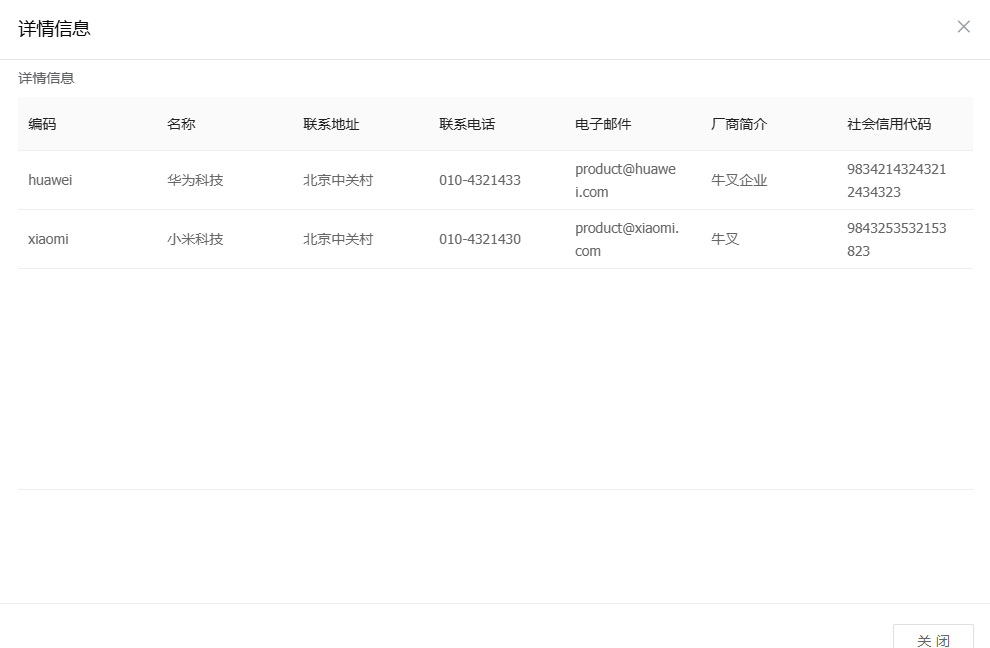Click the product@huawei.com email cell
This screenshot has width=990, height=648.
tap(625, 180)
